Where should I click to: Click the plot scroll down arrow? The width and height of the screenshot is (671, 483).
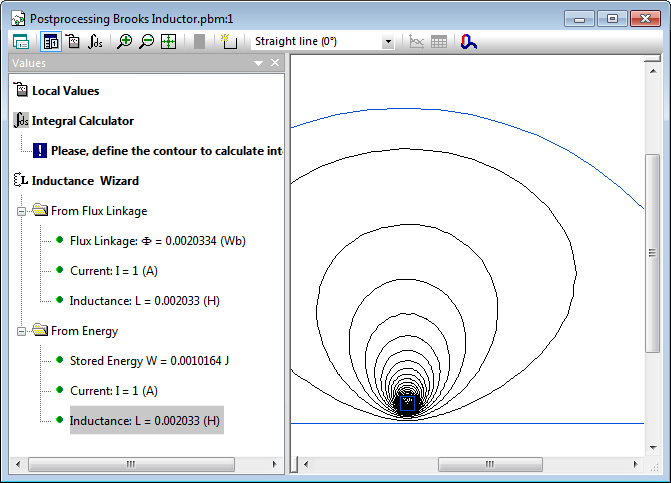pyautogui.click(x=653, y=448)
